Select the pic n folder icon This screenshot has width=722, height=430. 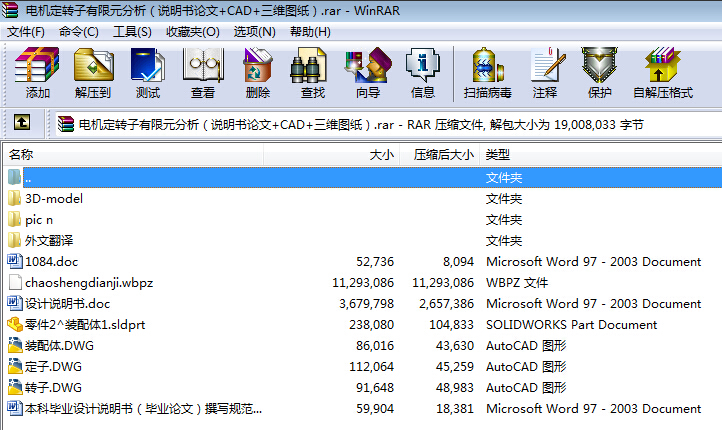click(x=14, y=220)
